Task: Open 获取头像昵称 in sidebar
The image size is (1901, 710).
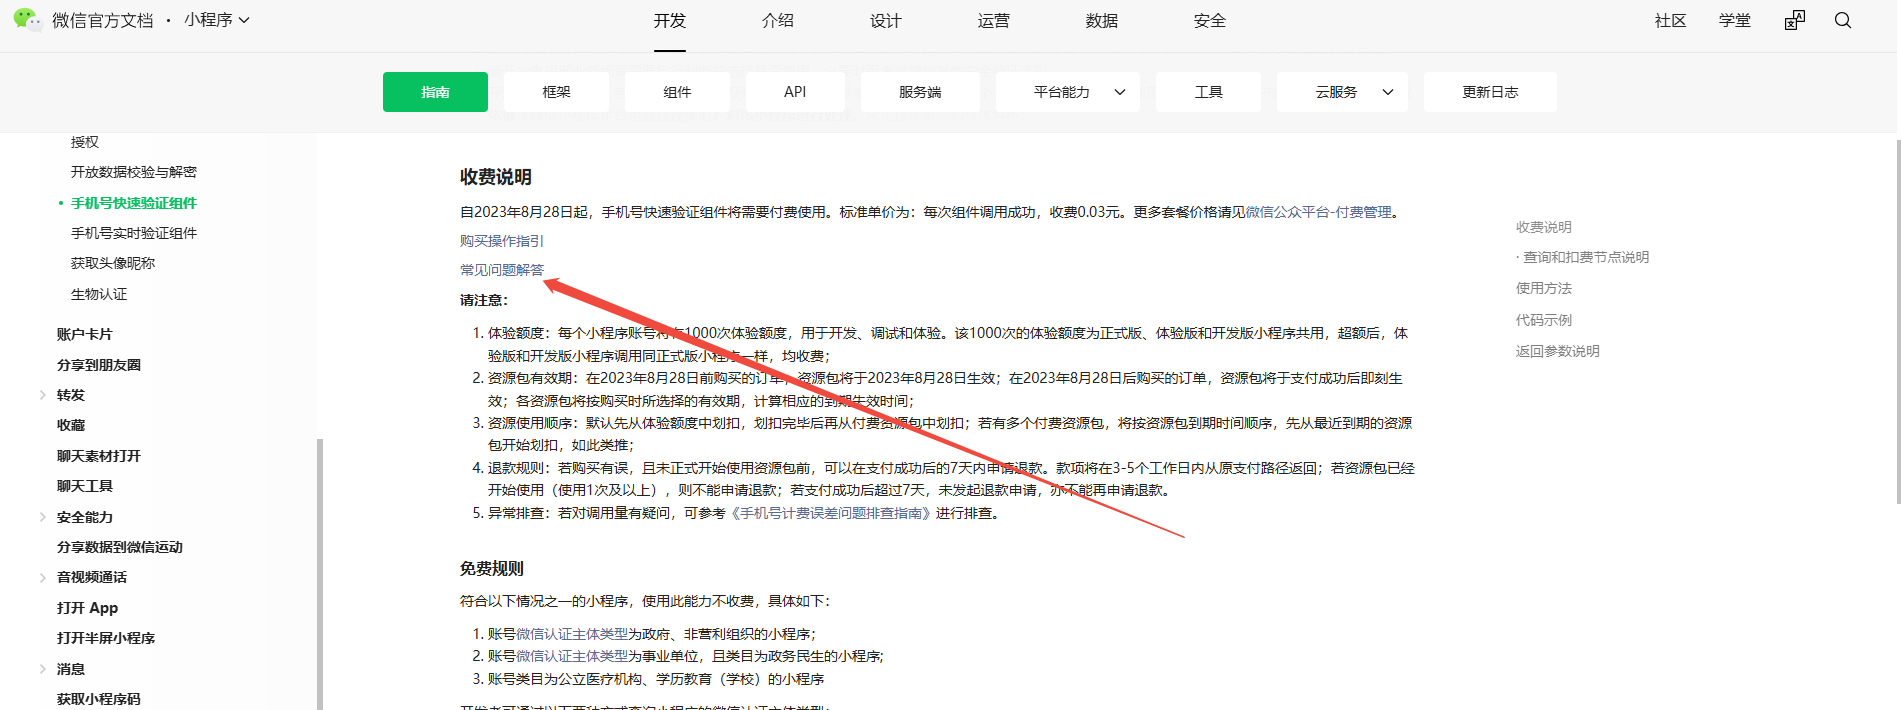Action: coord(113,263)
